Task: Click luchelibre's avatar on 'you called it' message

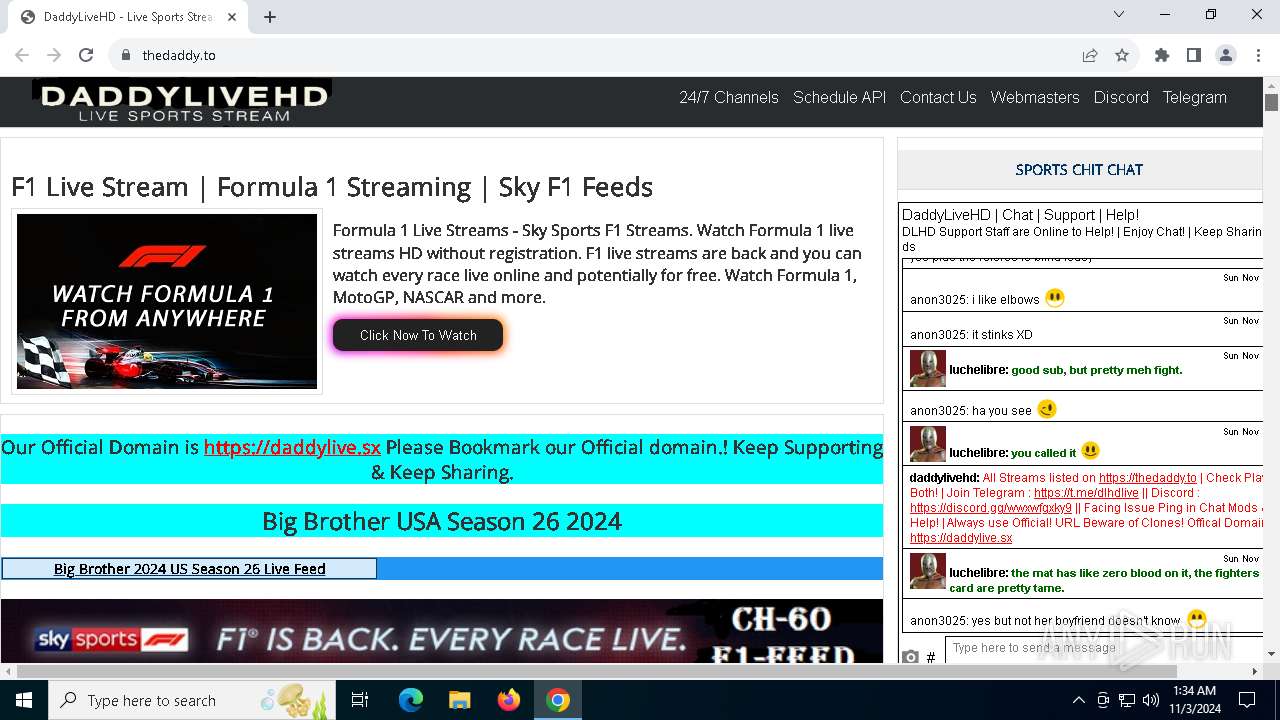Action: pos(928,444)
